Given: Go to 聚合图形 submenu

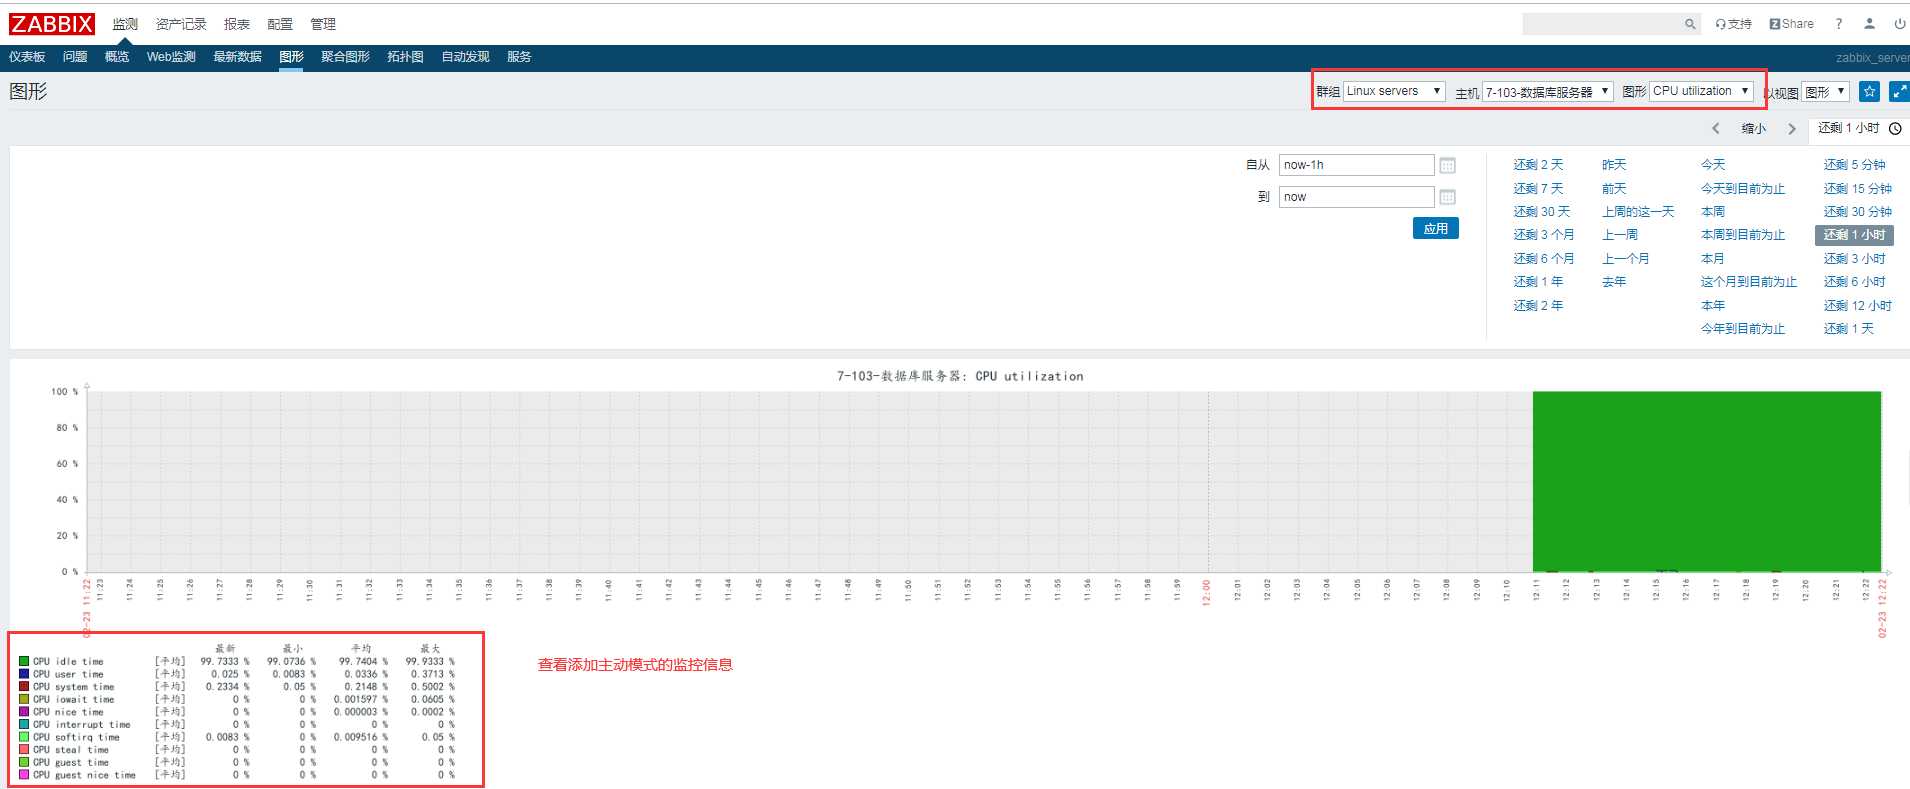Looking at the screenshot, I should pyautogui.click(x=345, y=57).
